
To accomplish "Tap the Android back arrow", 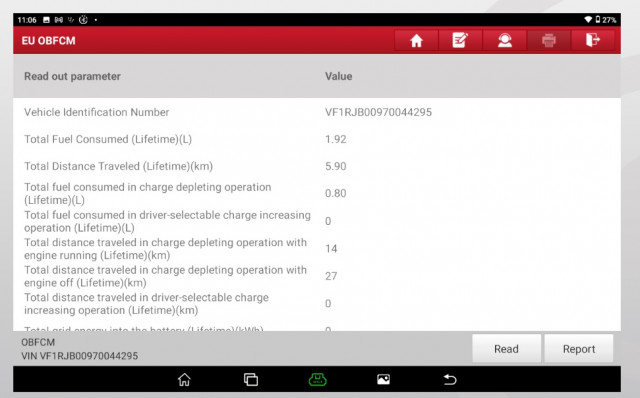I will 450,380.
